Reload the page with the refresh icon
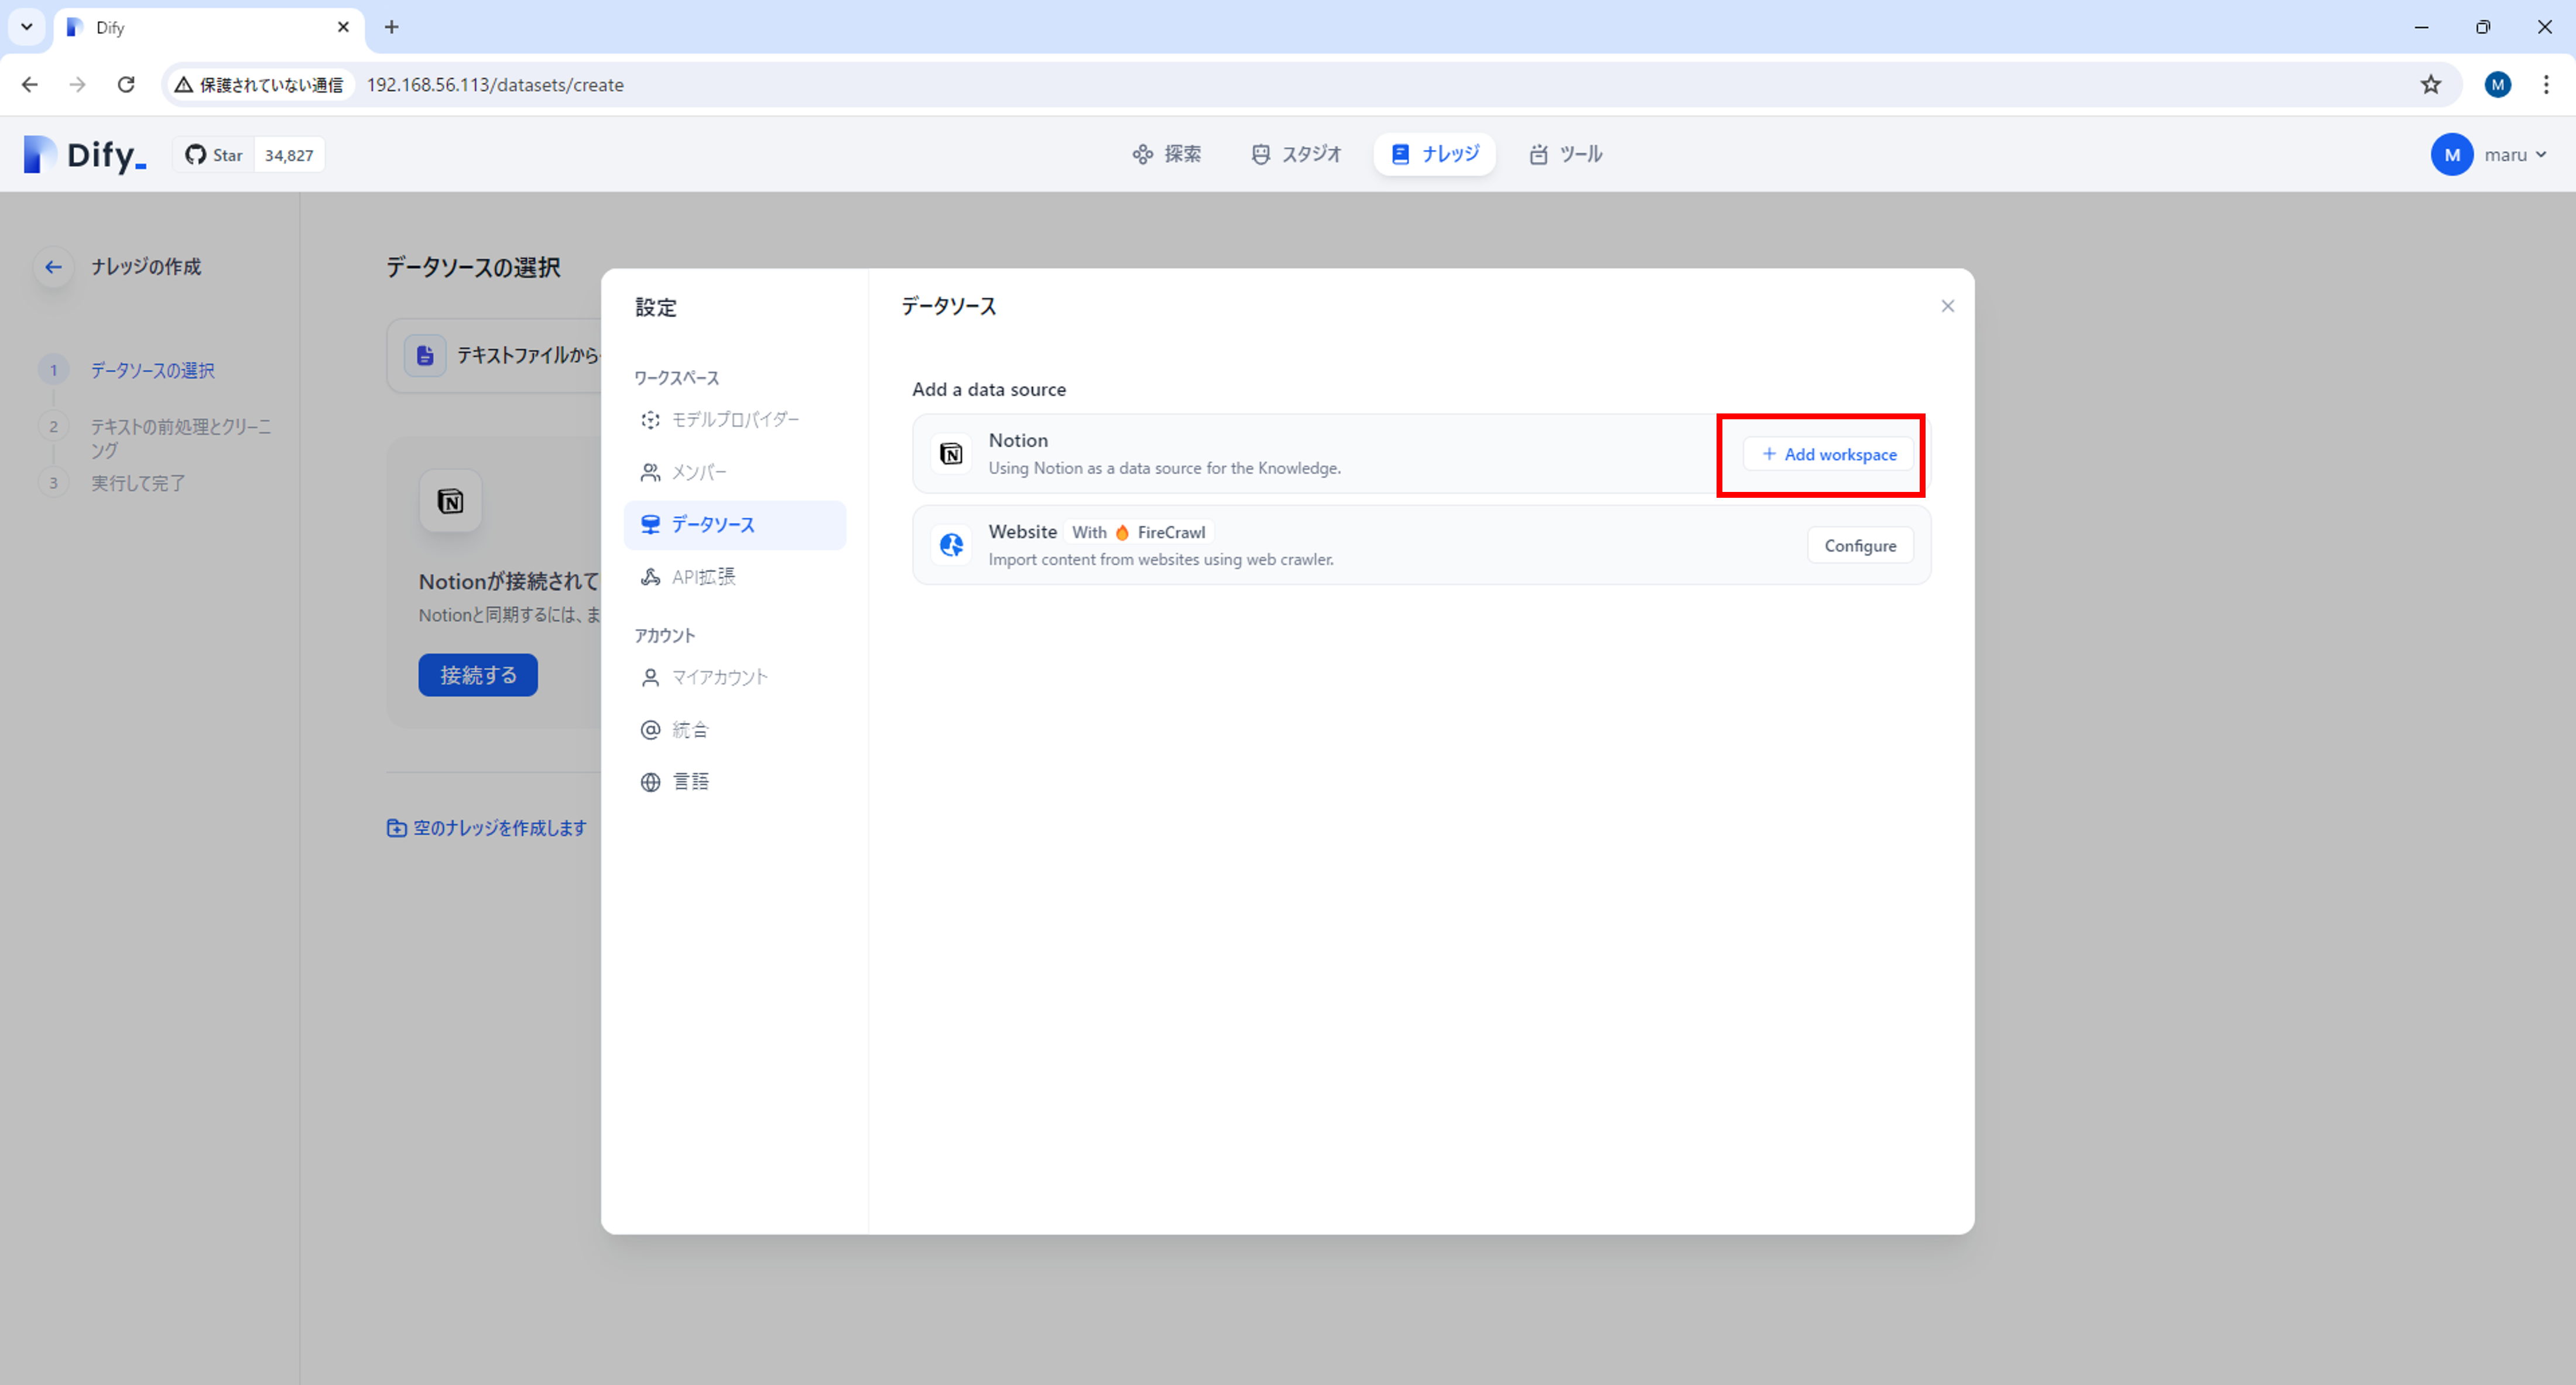The width and height of the screenshot is (2576, 1385). (x=126, y=85)
